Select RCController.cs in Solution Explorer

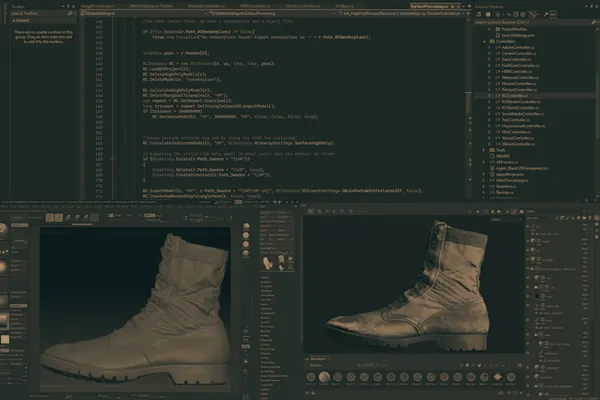[x=515, y=96]
